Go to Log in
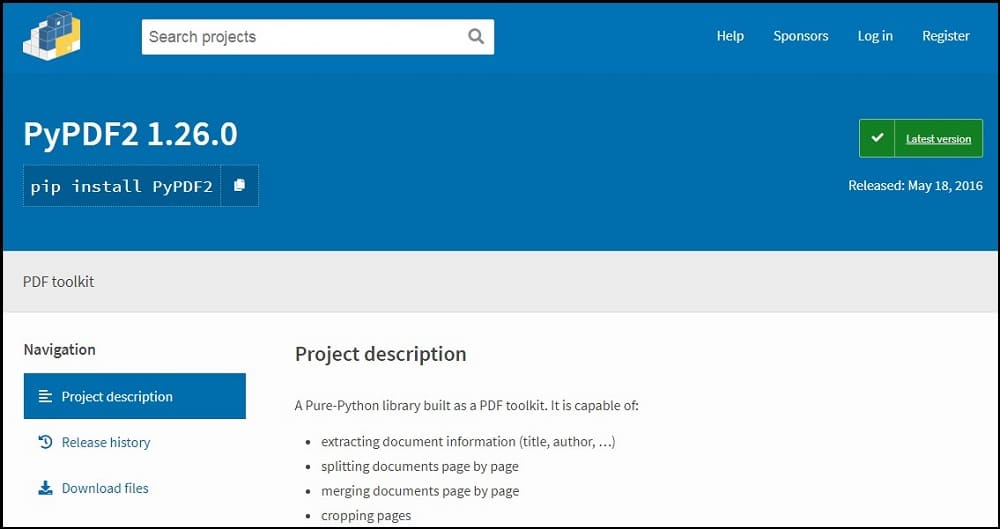Image resolution: width=1000 pixels, height=529 pixels. (x=875, y=36)
